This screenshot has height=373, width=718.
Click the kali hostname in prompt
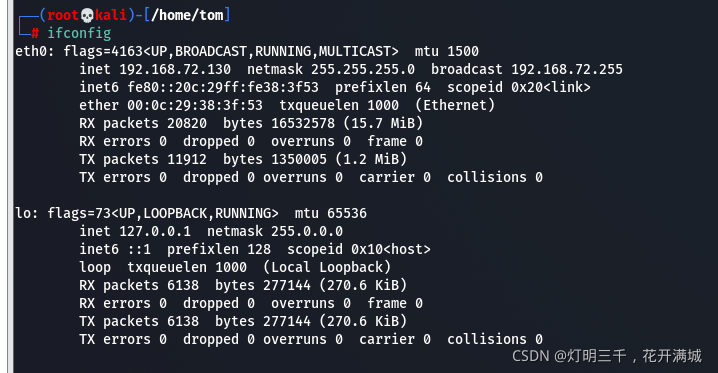click(111, 15)
